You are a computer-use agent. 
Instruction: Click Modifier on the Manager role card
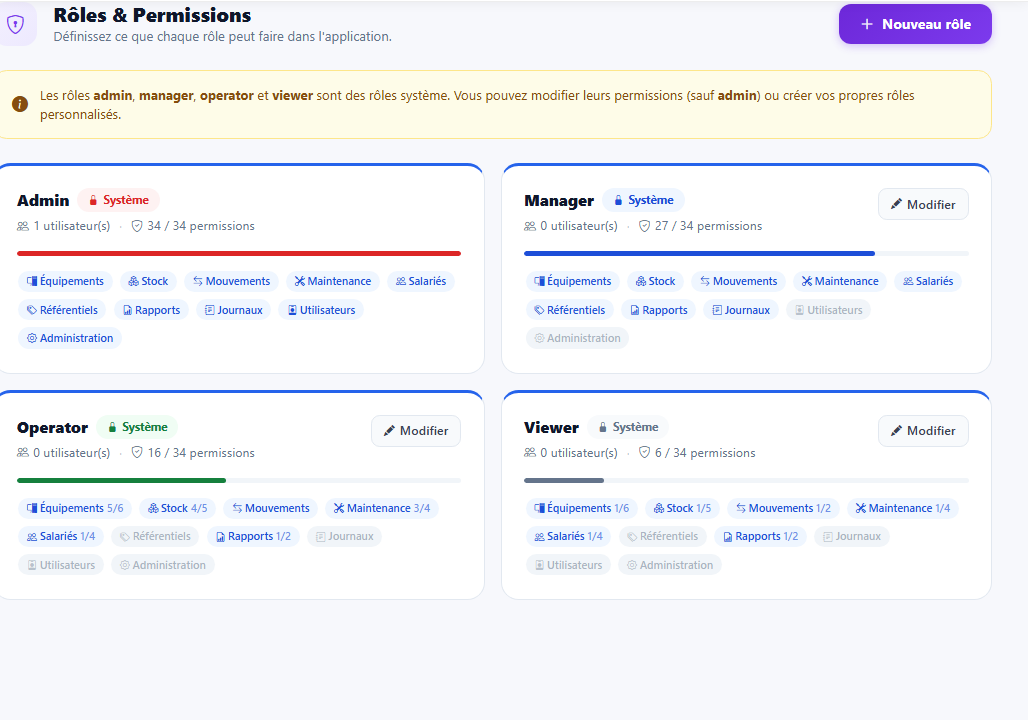[x=923, y=205]
